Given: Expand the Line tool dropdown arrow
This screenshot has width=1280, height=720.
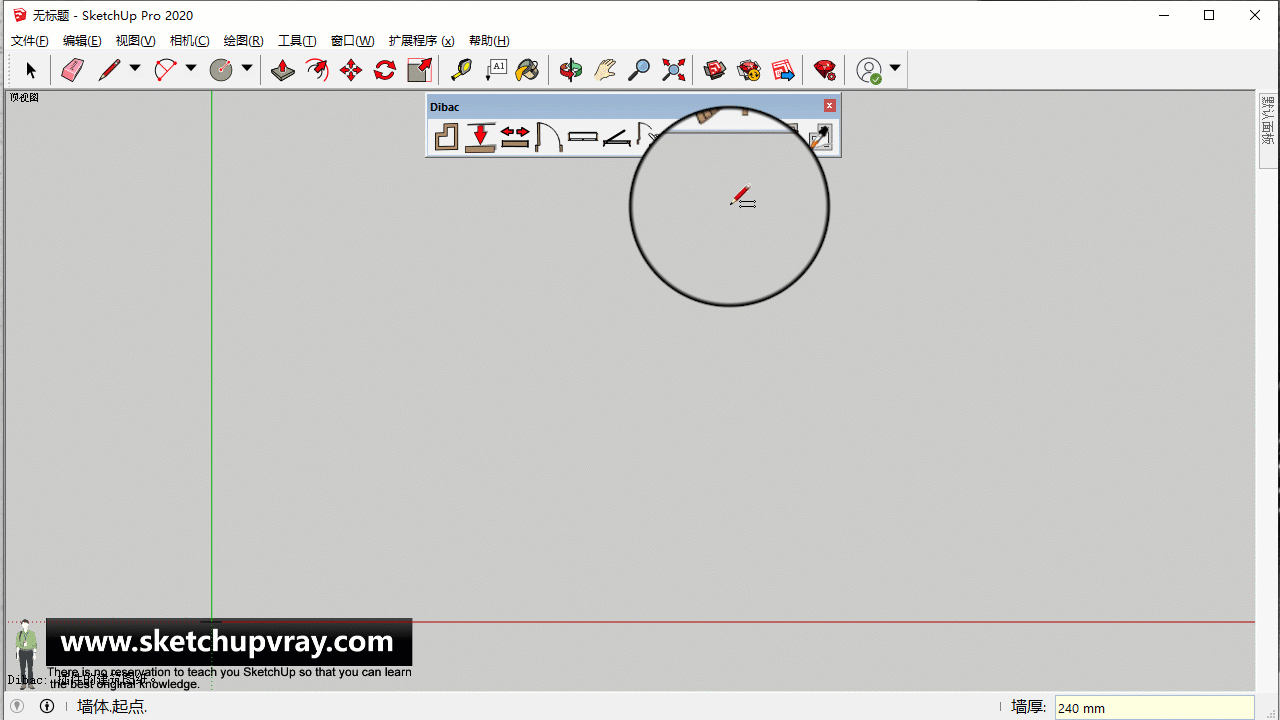Looking at the screenshot, I should [135, 69].
